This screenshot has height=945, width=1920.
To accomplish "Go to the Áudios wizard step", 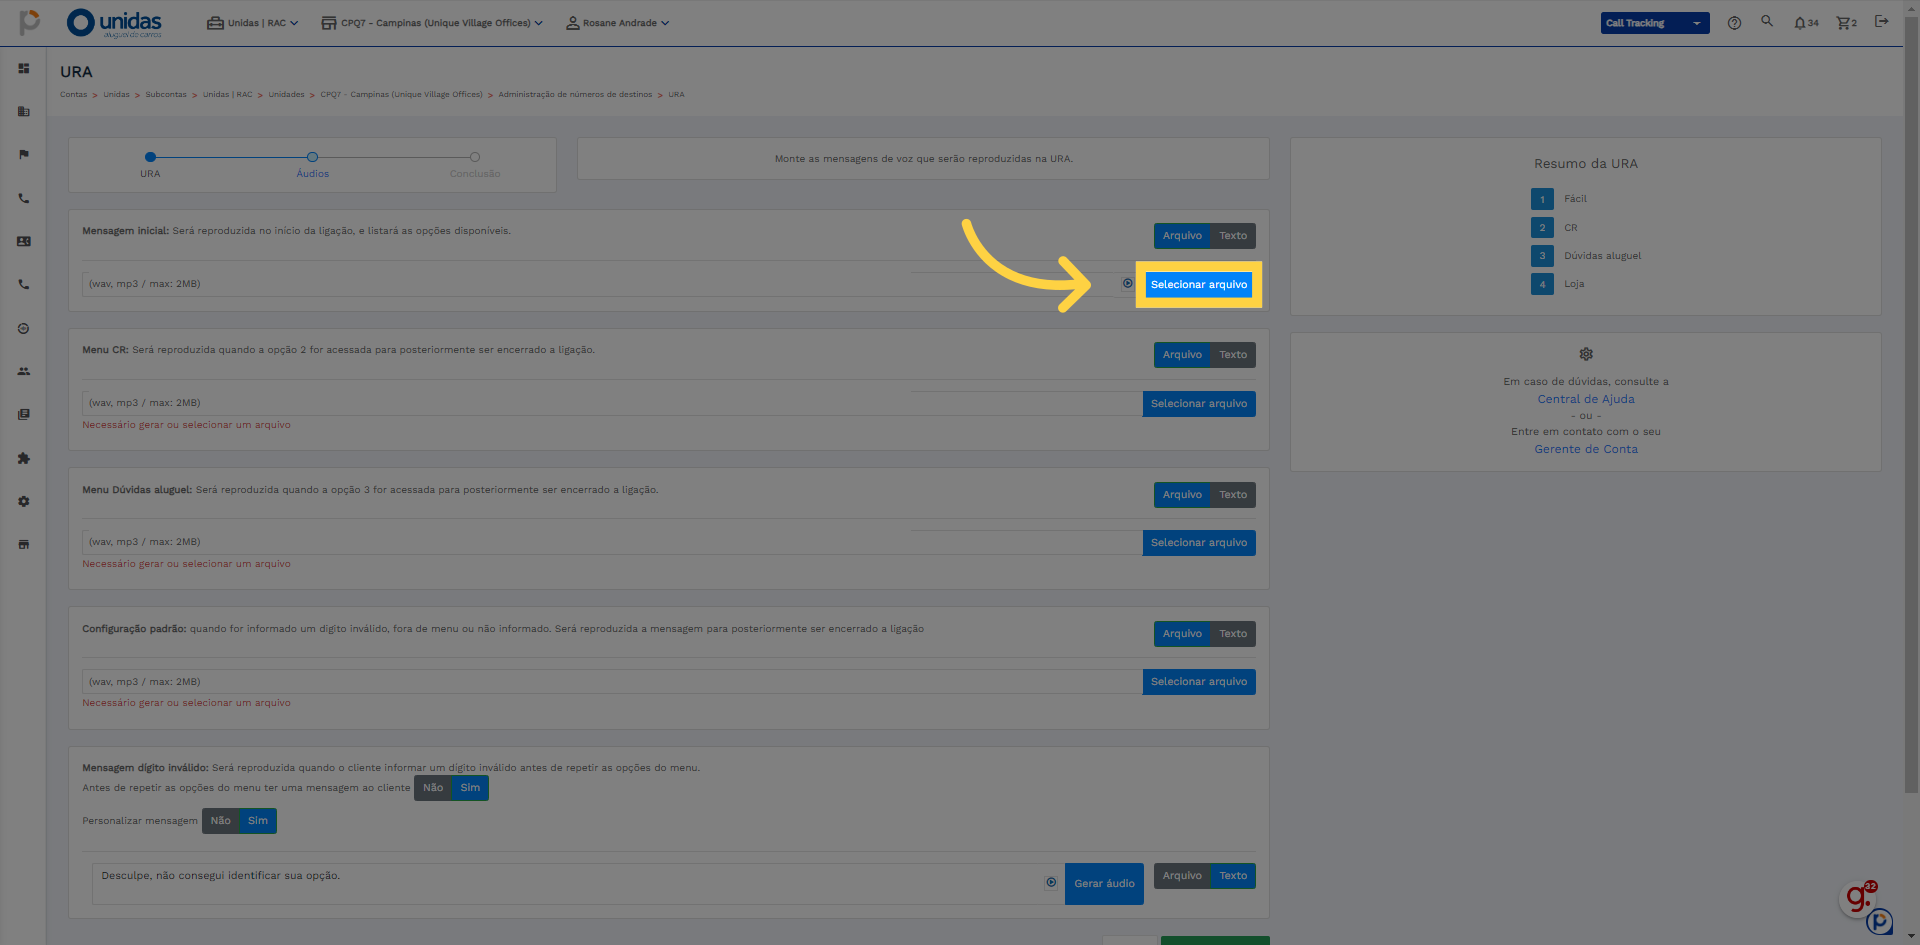I will click(x=312, y=164).
